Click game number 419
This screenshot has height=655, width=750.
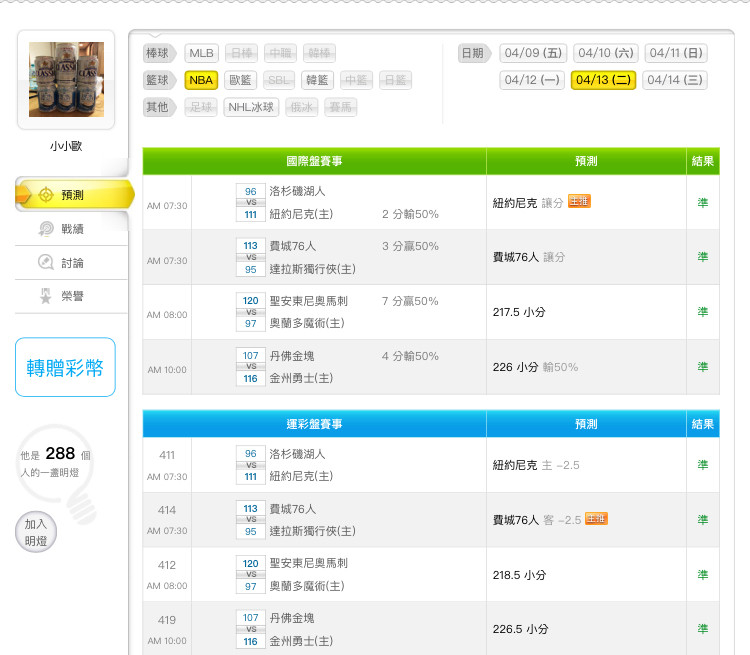[x=167, y=620]
